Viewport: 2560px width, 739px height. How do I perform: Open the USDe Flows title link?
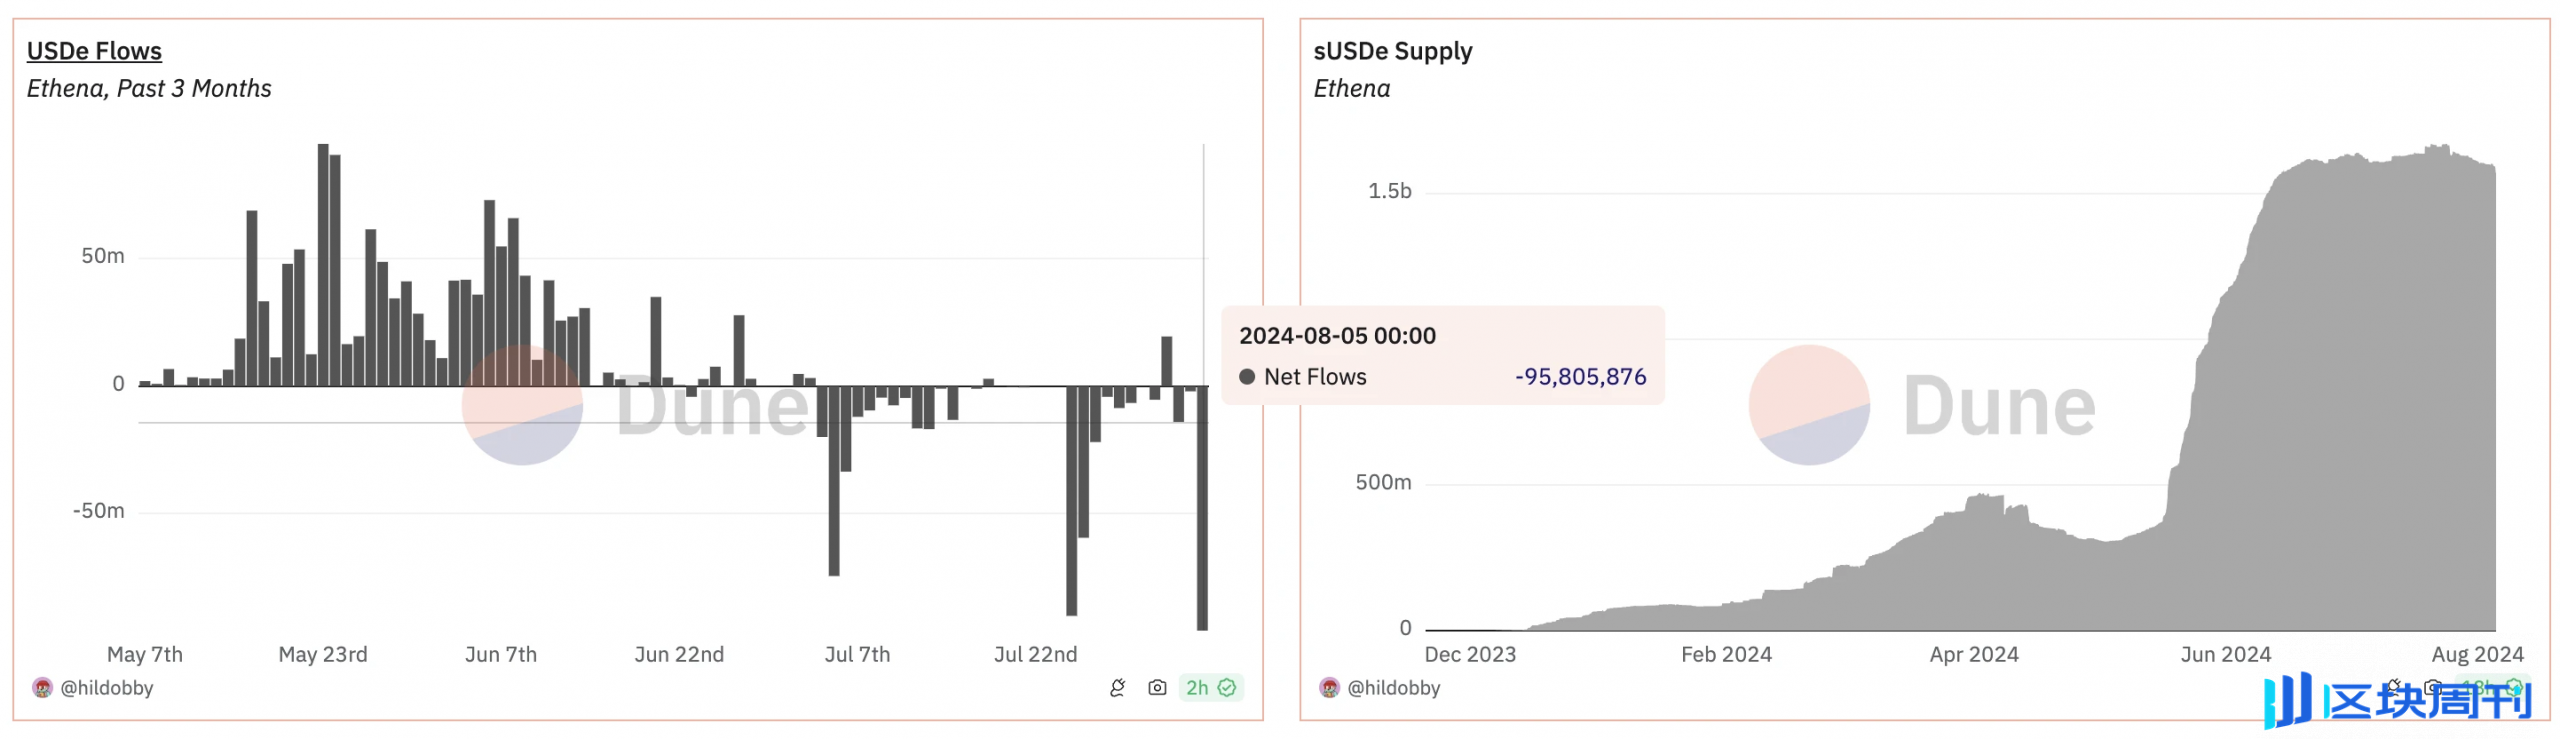[94, 51]
